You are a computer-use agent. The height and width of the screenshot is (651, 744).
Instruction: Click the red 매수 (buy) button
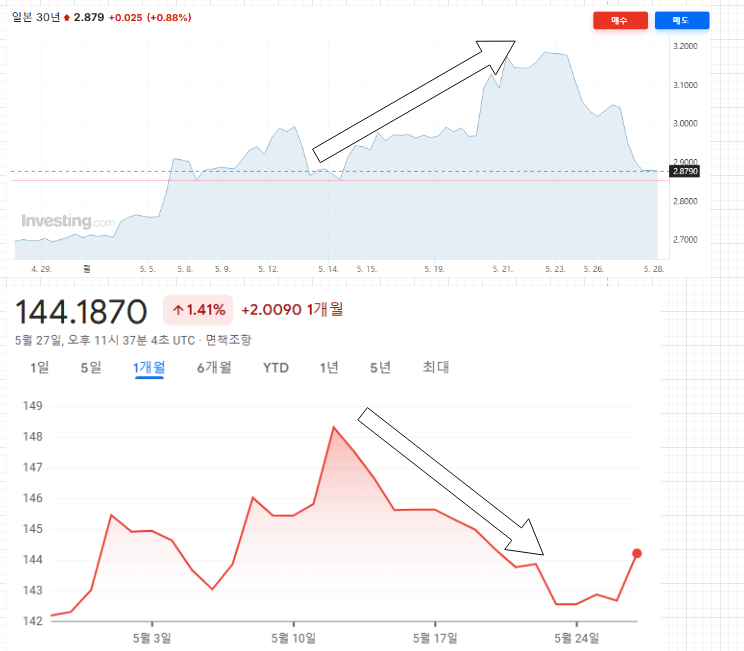click(620, 20)
